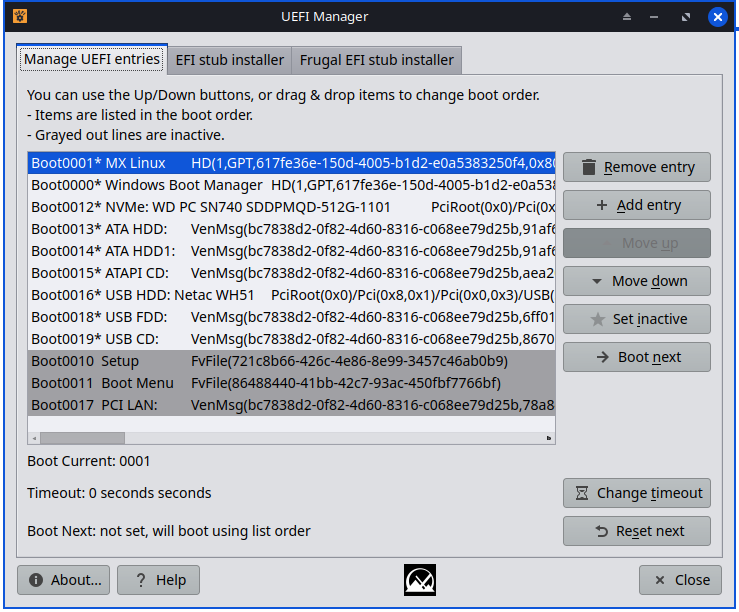Select the Boot0013 ATA HDD entry
Image resolution: width=739 pixels, height=612 pixels.
tap(291, 229)
